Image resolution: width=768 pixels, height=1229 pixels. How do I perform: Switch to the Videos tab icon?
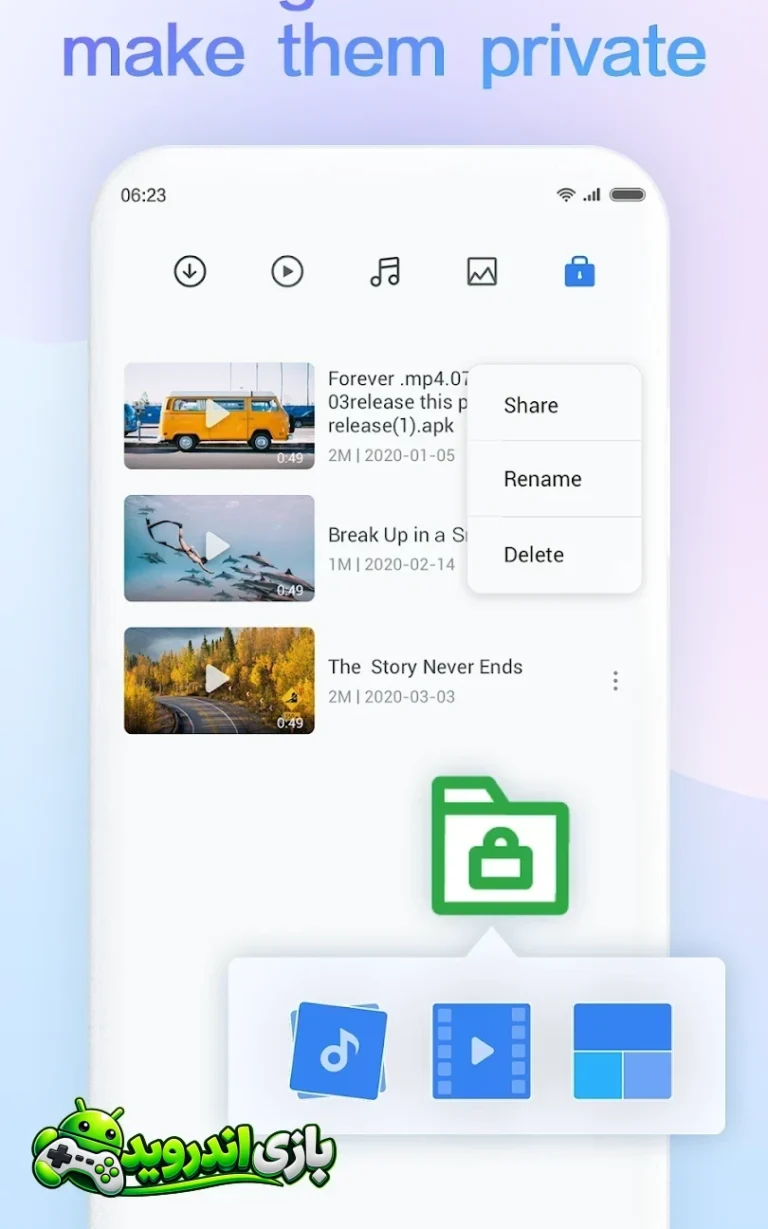(287, 271)
